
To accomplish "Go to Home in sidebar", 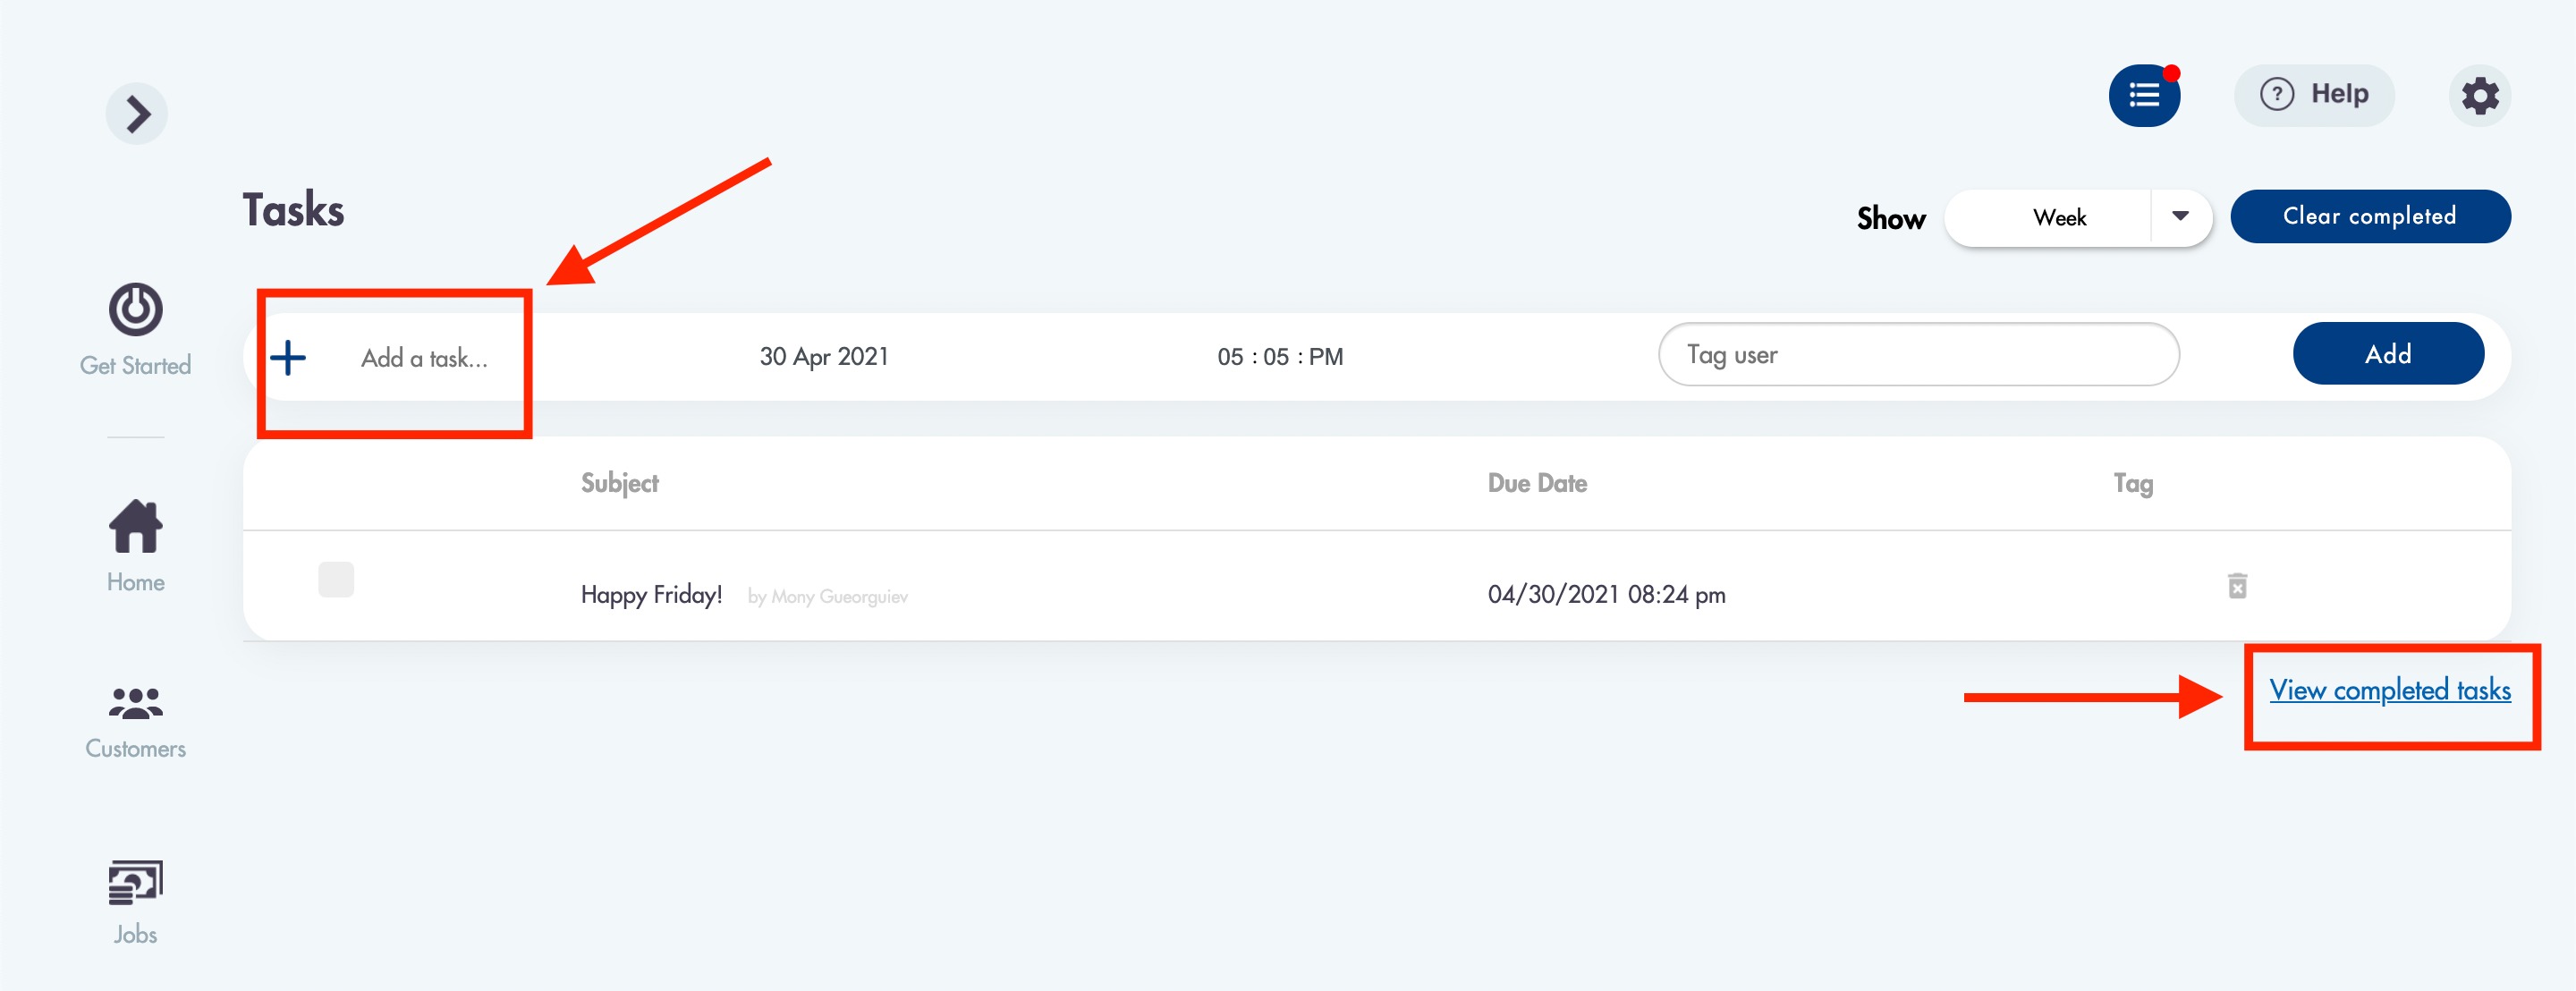I will coord(135,546).
